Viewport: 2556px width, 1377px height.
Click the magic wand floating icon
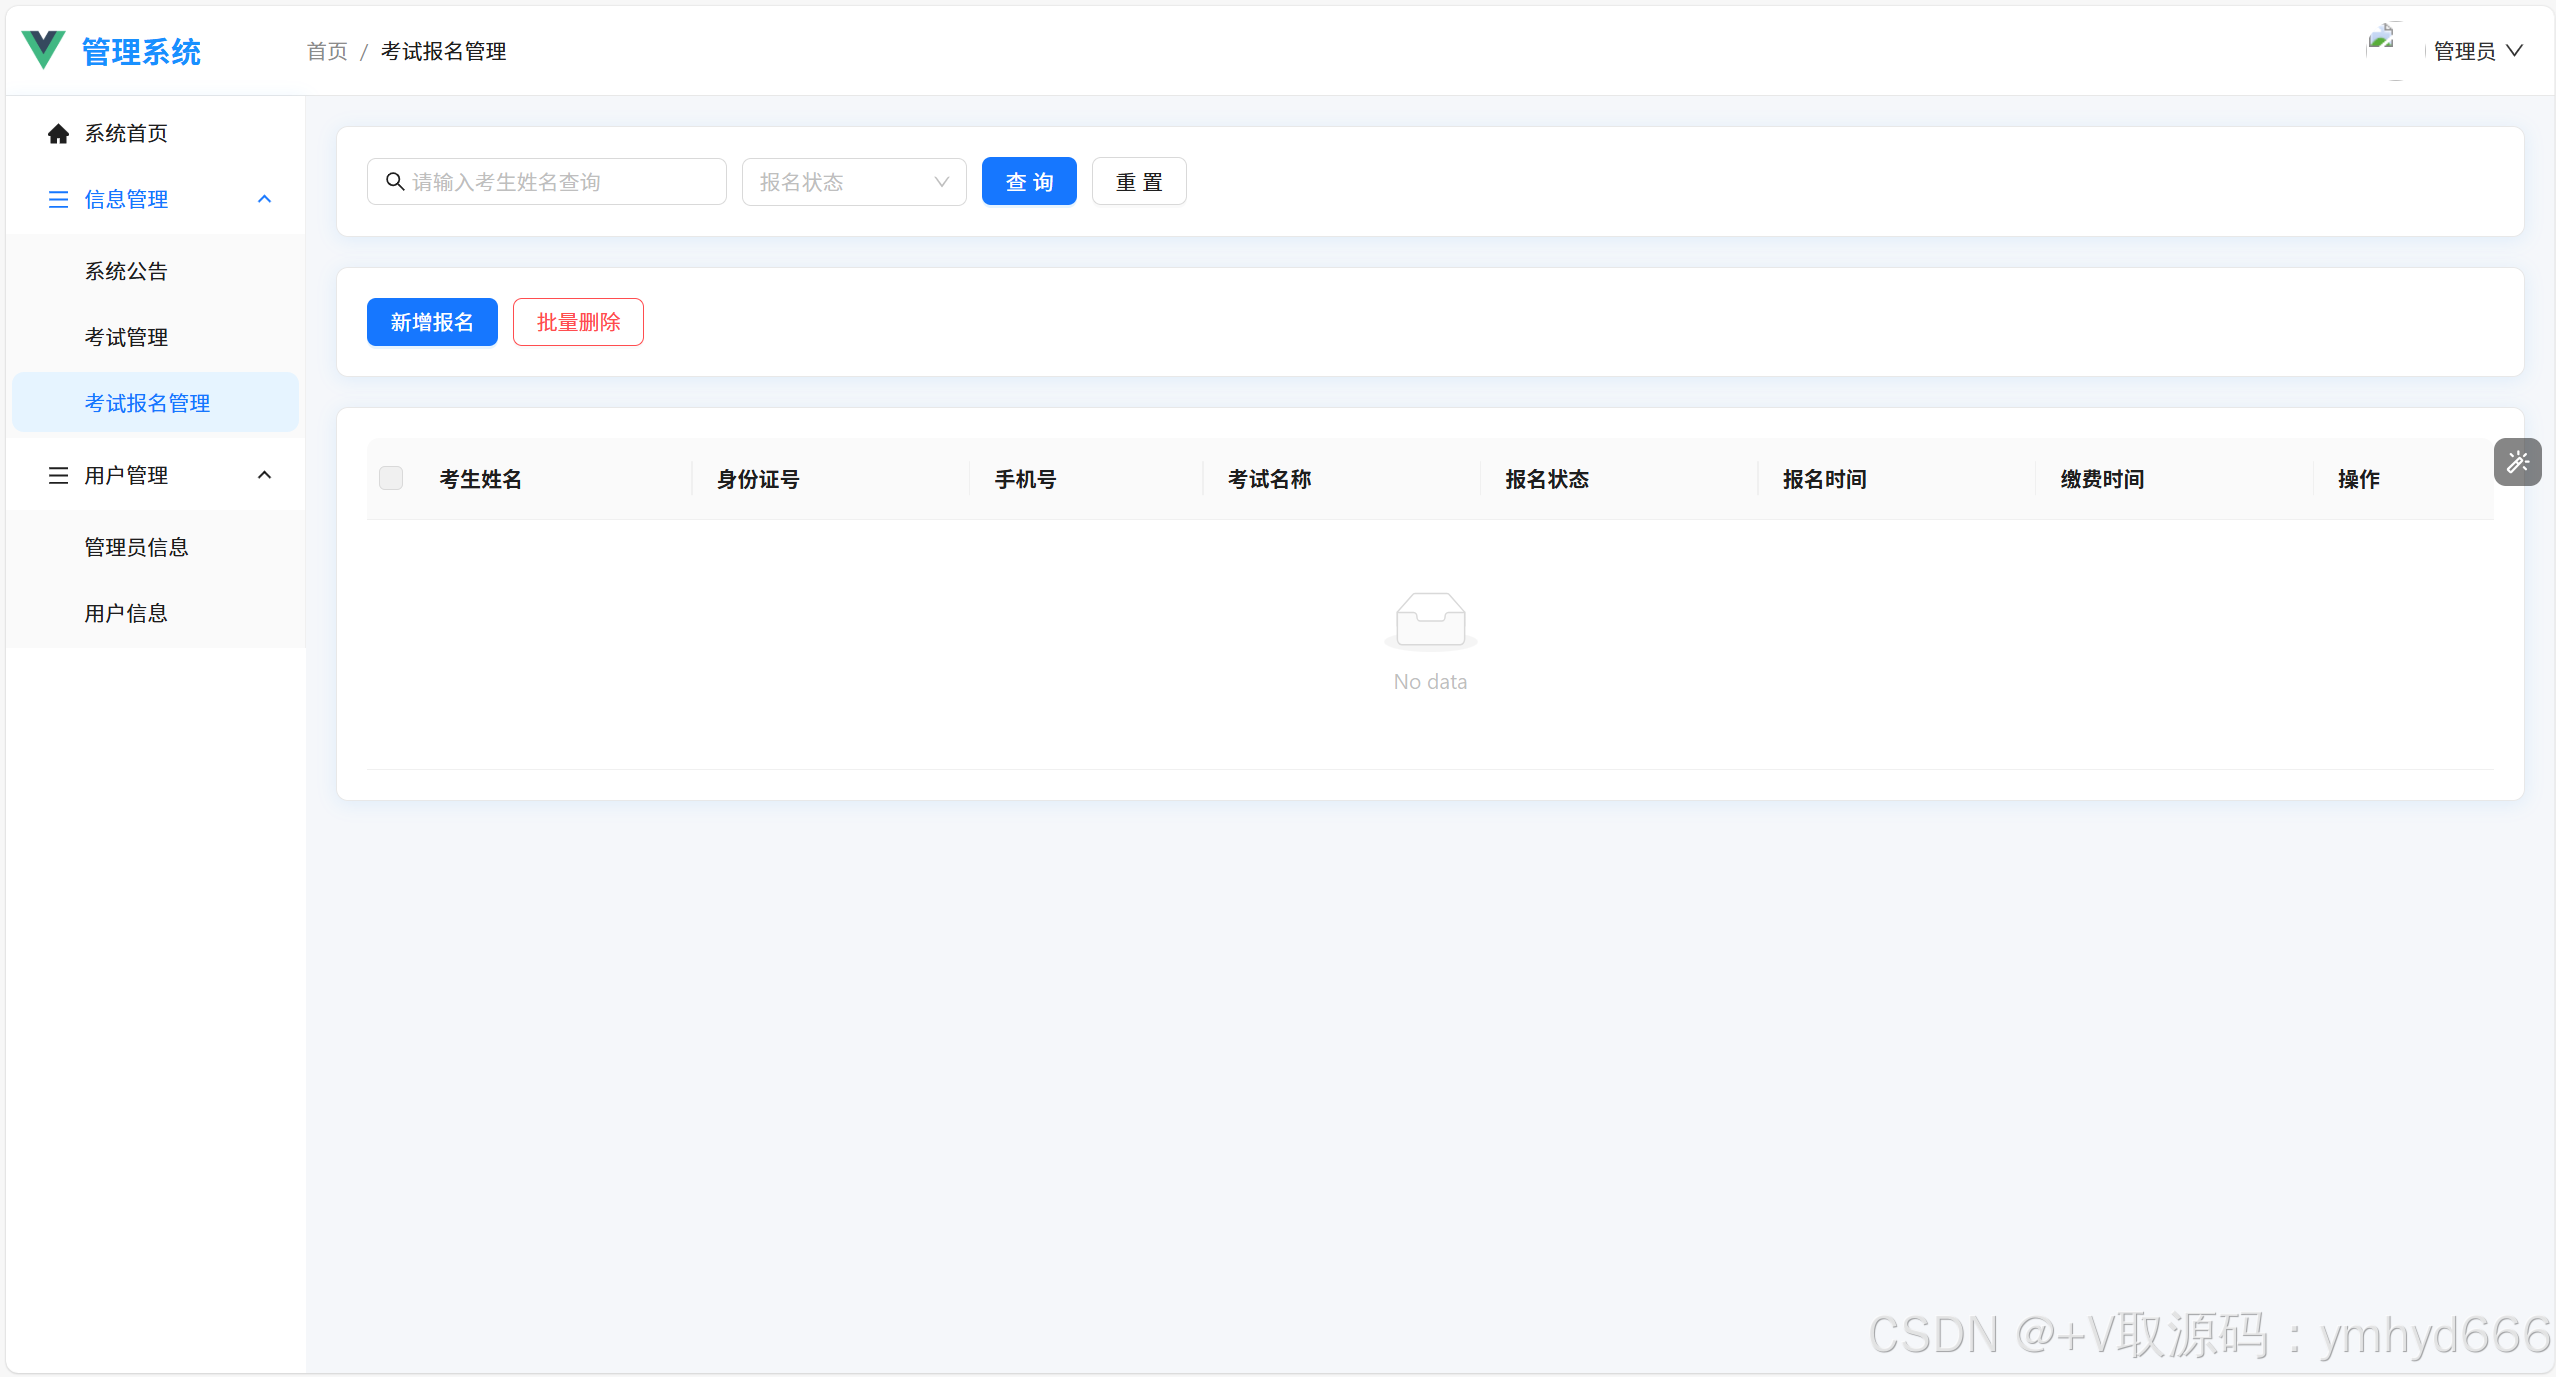2517,462
